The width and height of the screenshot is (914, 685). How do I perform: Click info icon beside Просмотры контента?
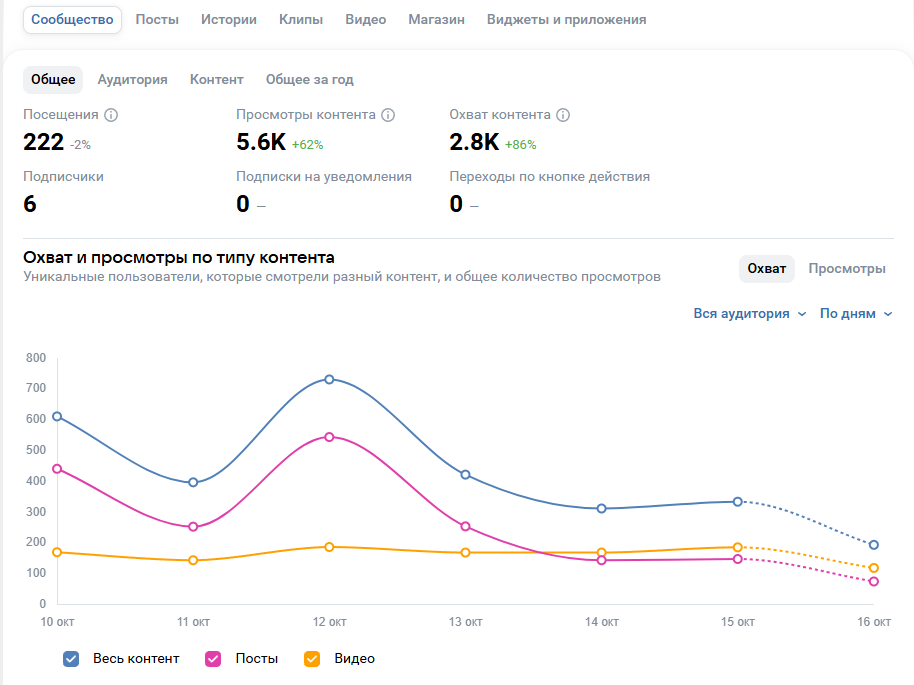click(388, 115)
